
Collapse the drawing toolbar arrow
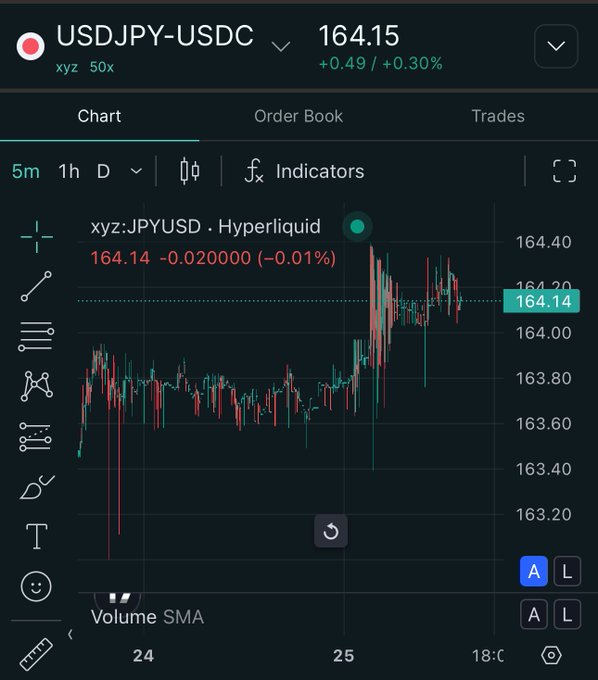coord(70,634)
